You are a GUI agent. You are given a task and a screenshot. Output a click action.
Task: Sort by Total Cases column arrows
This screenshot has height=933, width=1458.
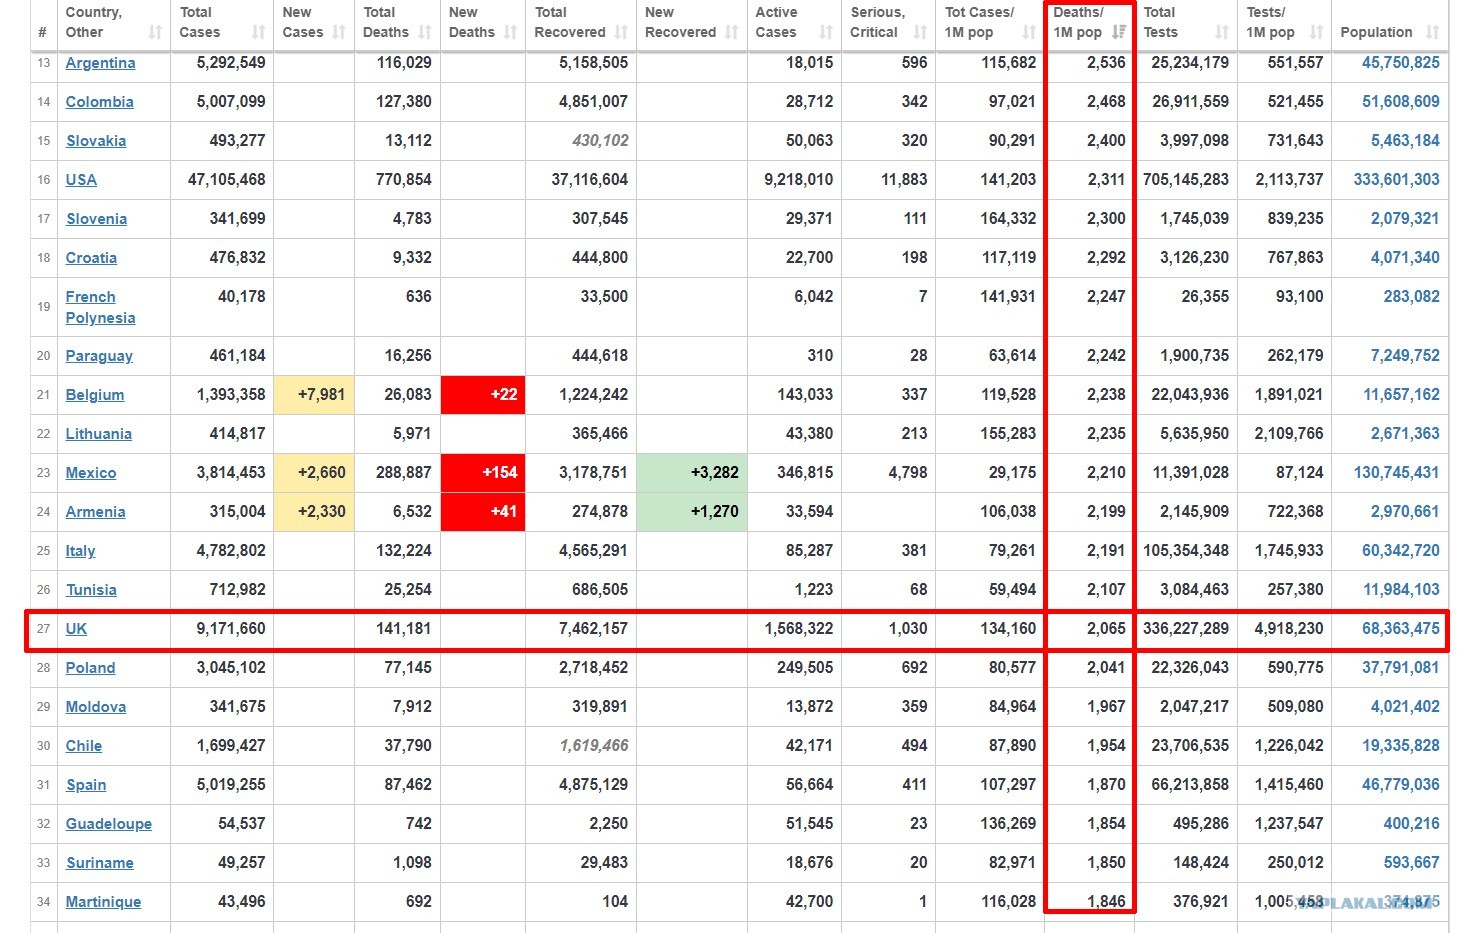[x=259, y=32]
